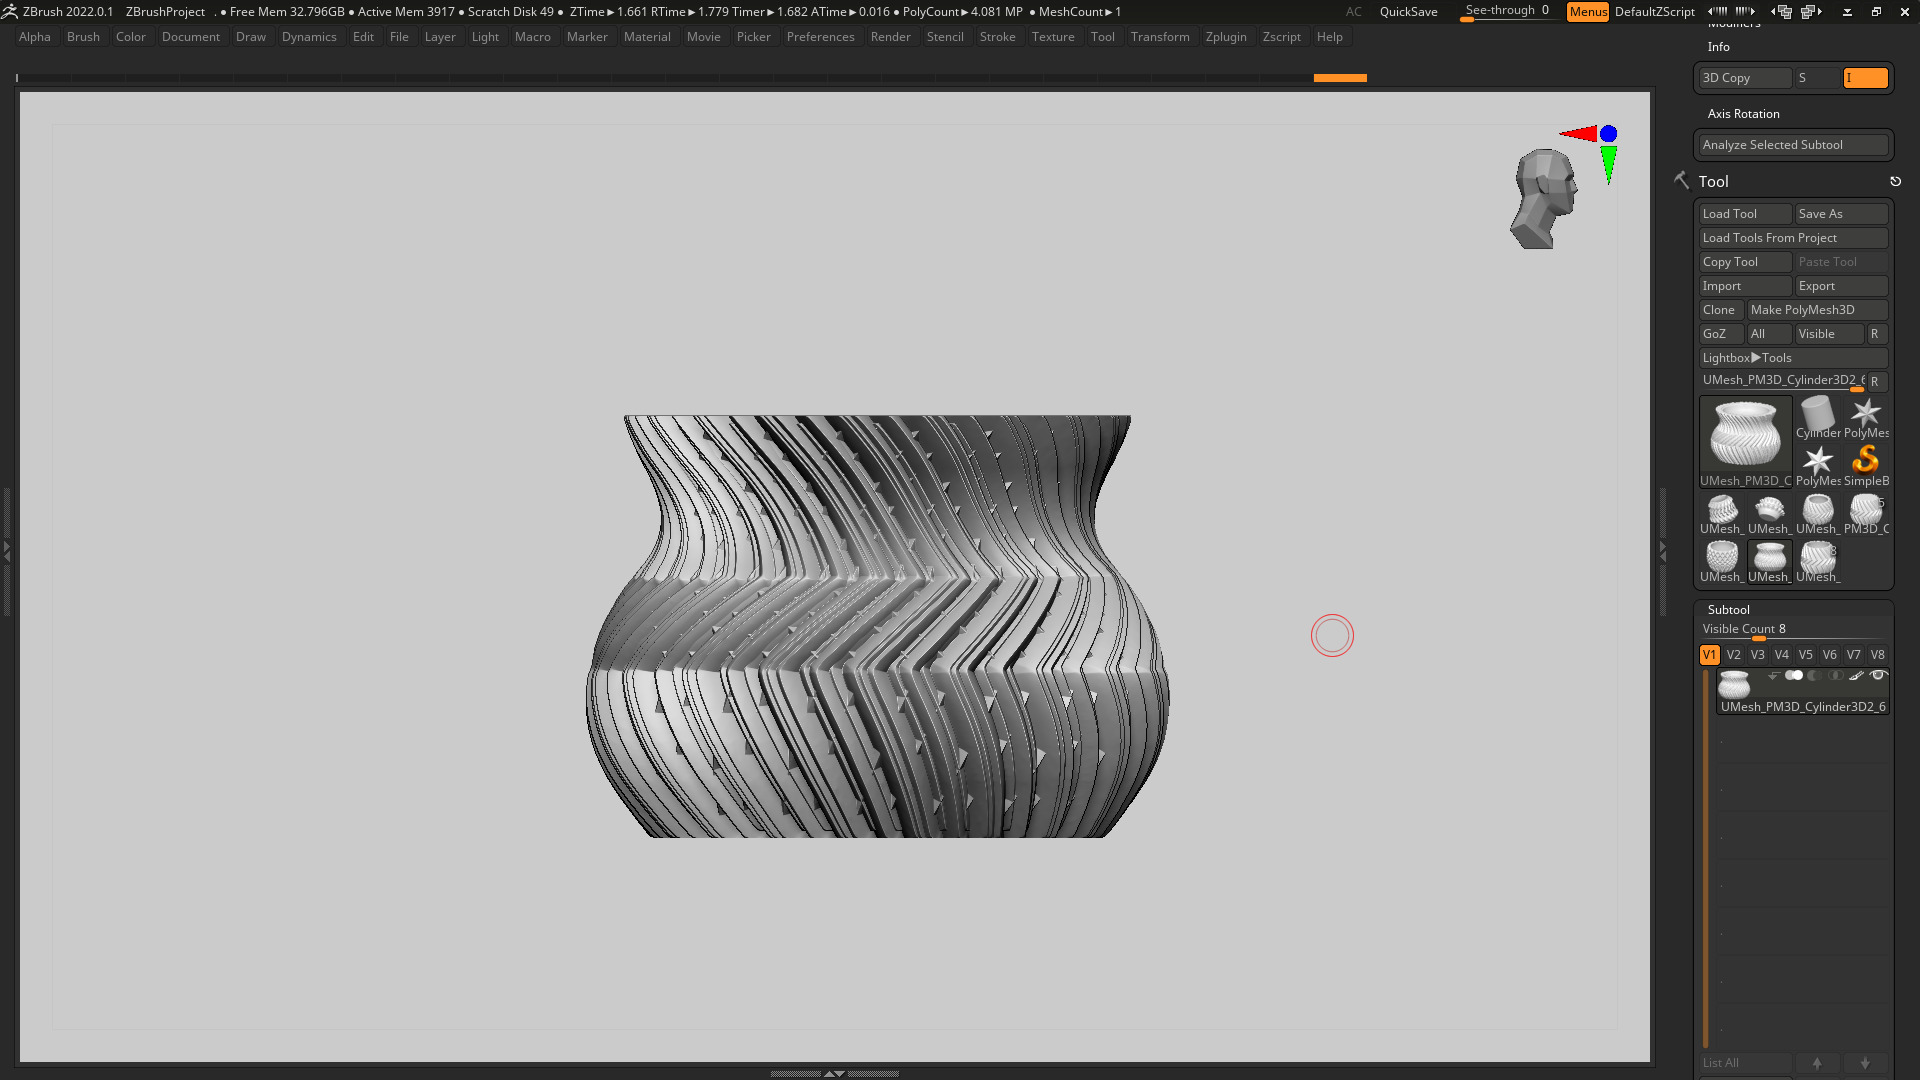The height and width of the screenshot is (1080, 1920).
Task: Expand the Axis Rotation section
Action: pos(1743,114)
